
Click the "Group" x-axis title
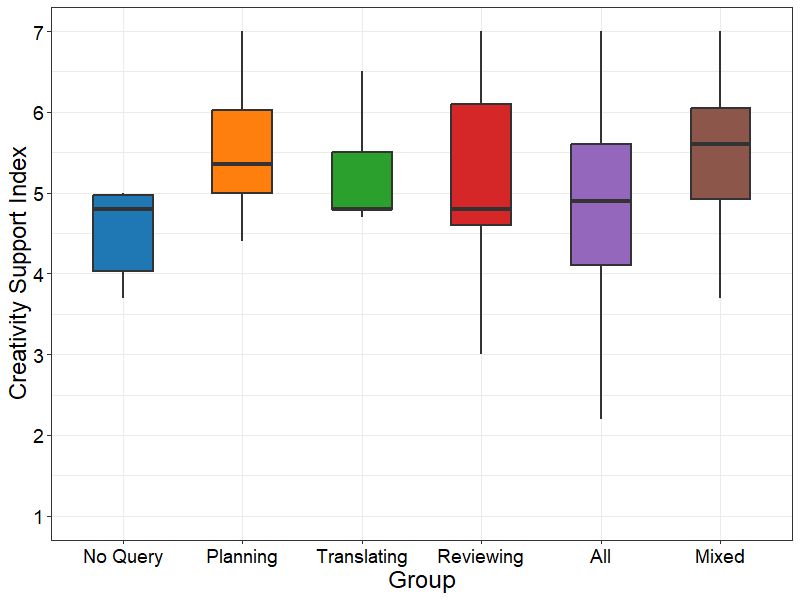[421, 581]
